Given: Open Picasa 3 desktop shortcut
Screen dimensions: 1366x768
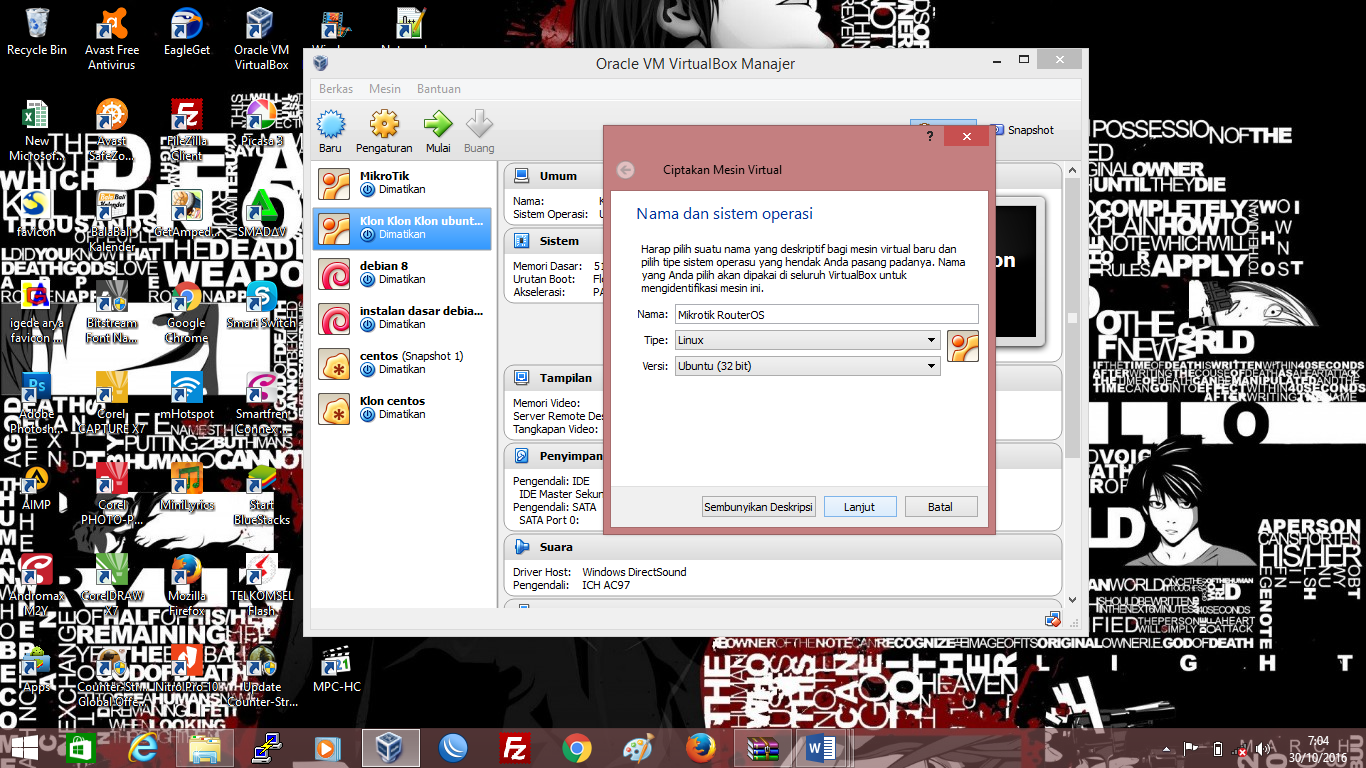Looking at the screenshot, I should (261, 123).
